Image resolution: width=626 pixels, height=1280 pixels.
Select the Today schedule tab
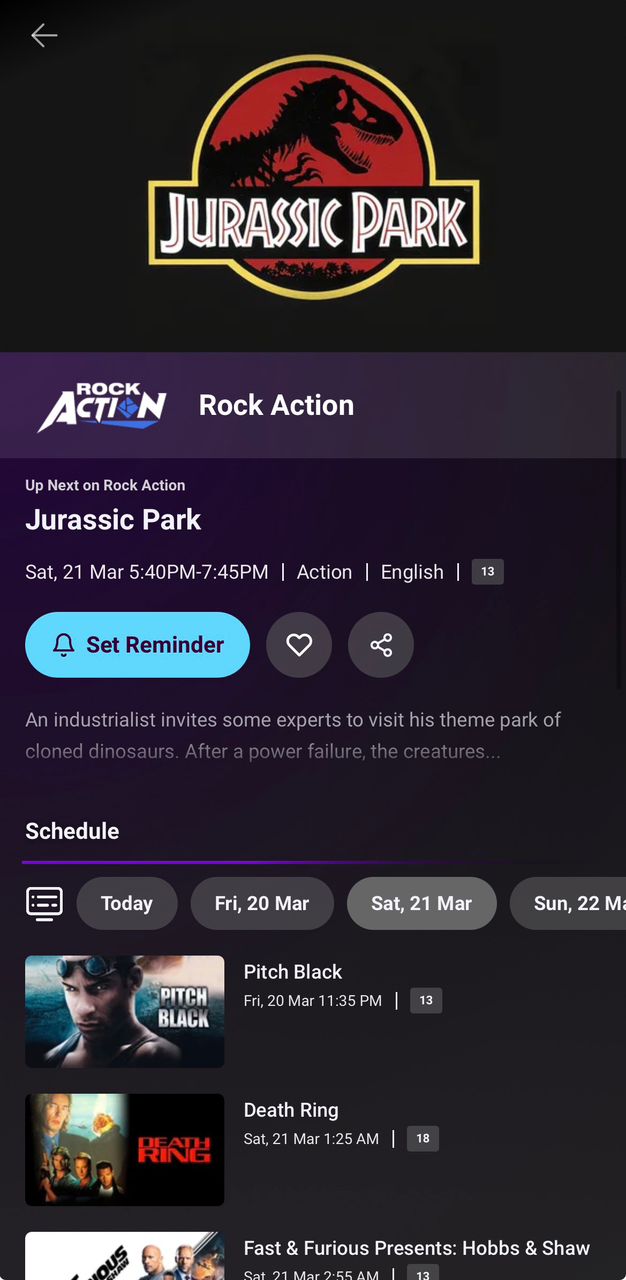tap(127, 903)
